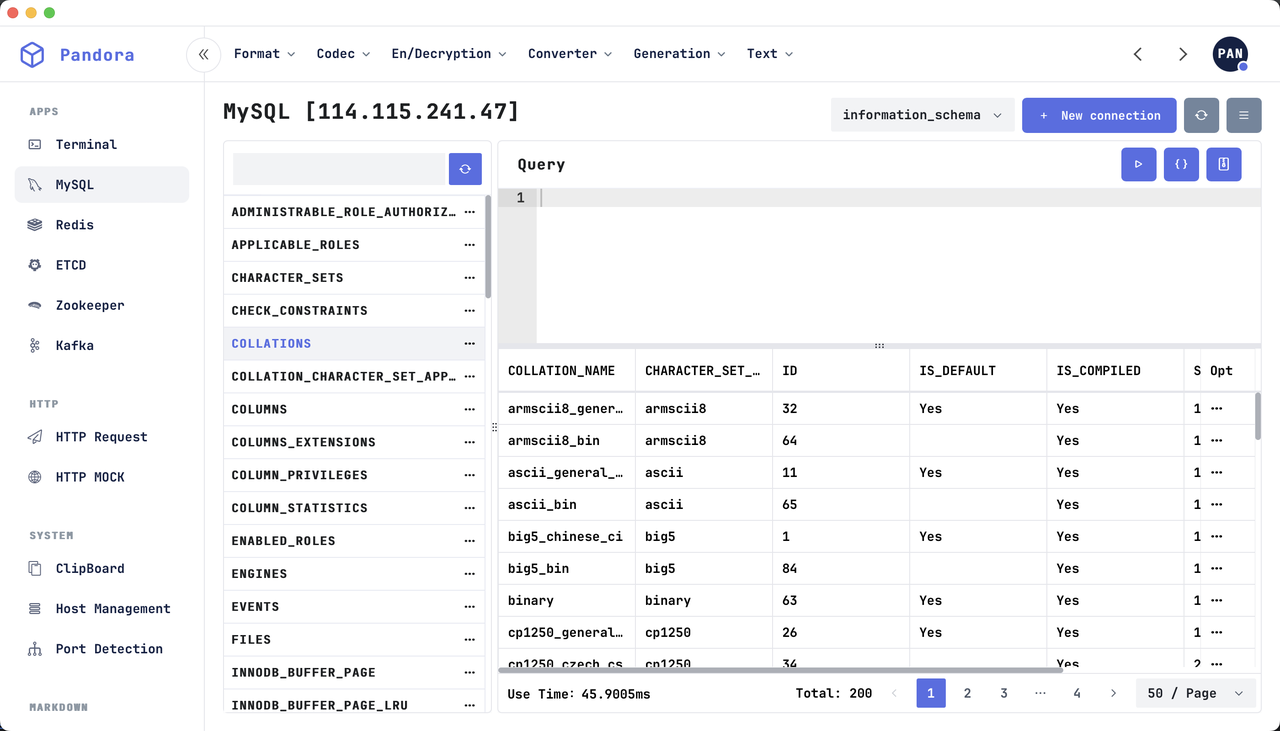Viewport: 1280px width, 731px height.
Task: Go to results page 2
Action: click(967, 693)
